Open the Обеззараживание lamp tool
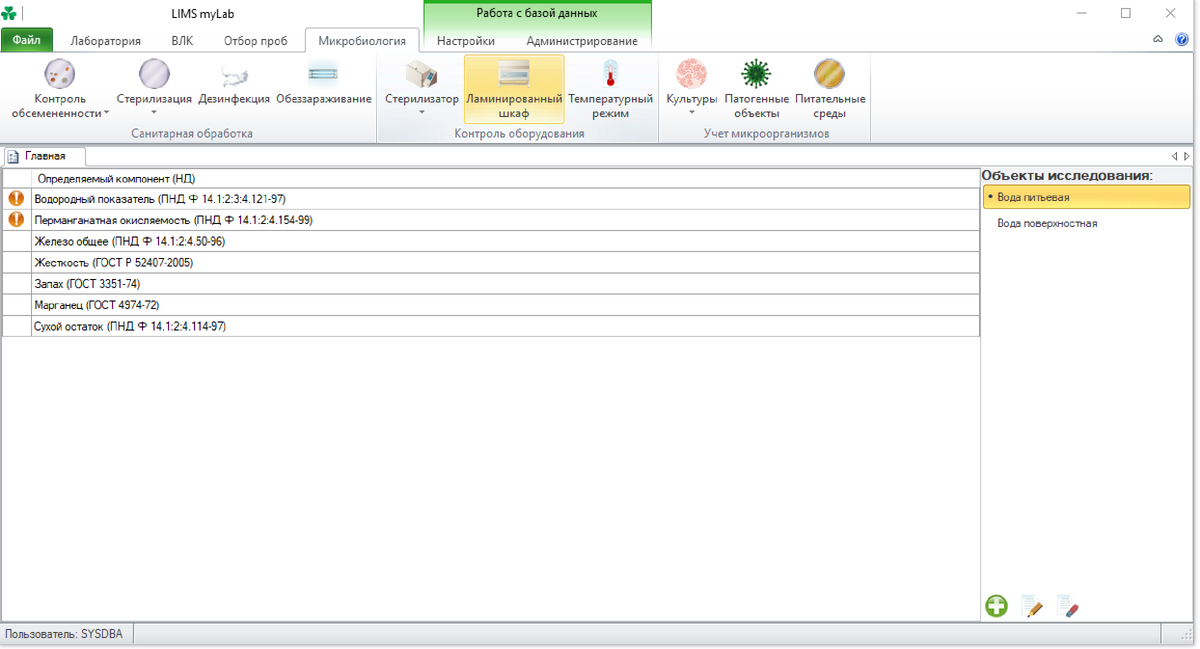The width and height of the screenshot is (1200, 649). pos(323,82)
